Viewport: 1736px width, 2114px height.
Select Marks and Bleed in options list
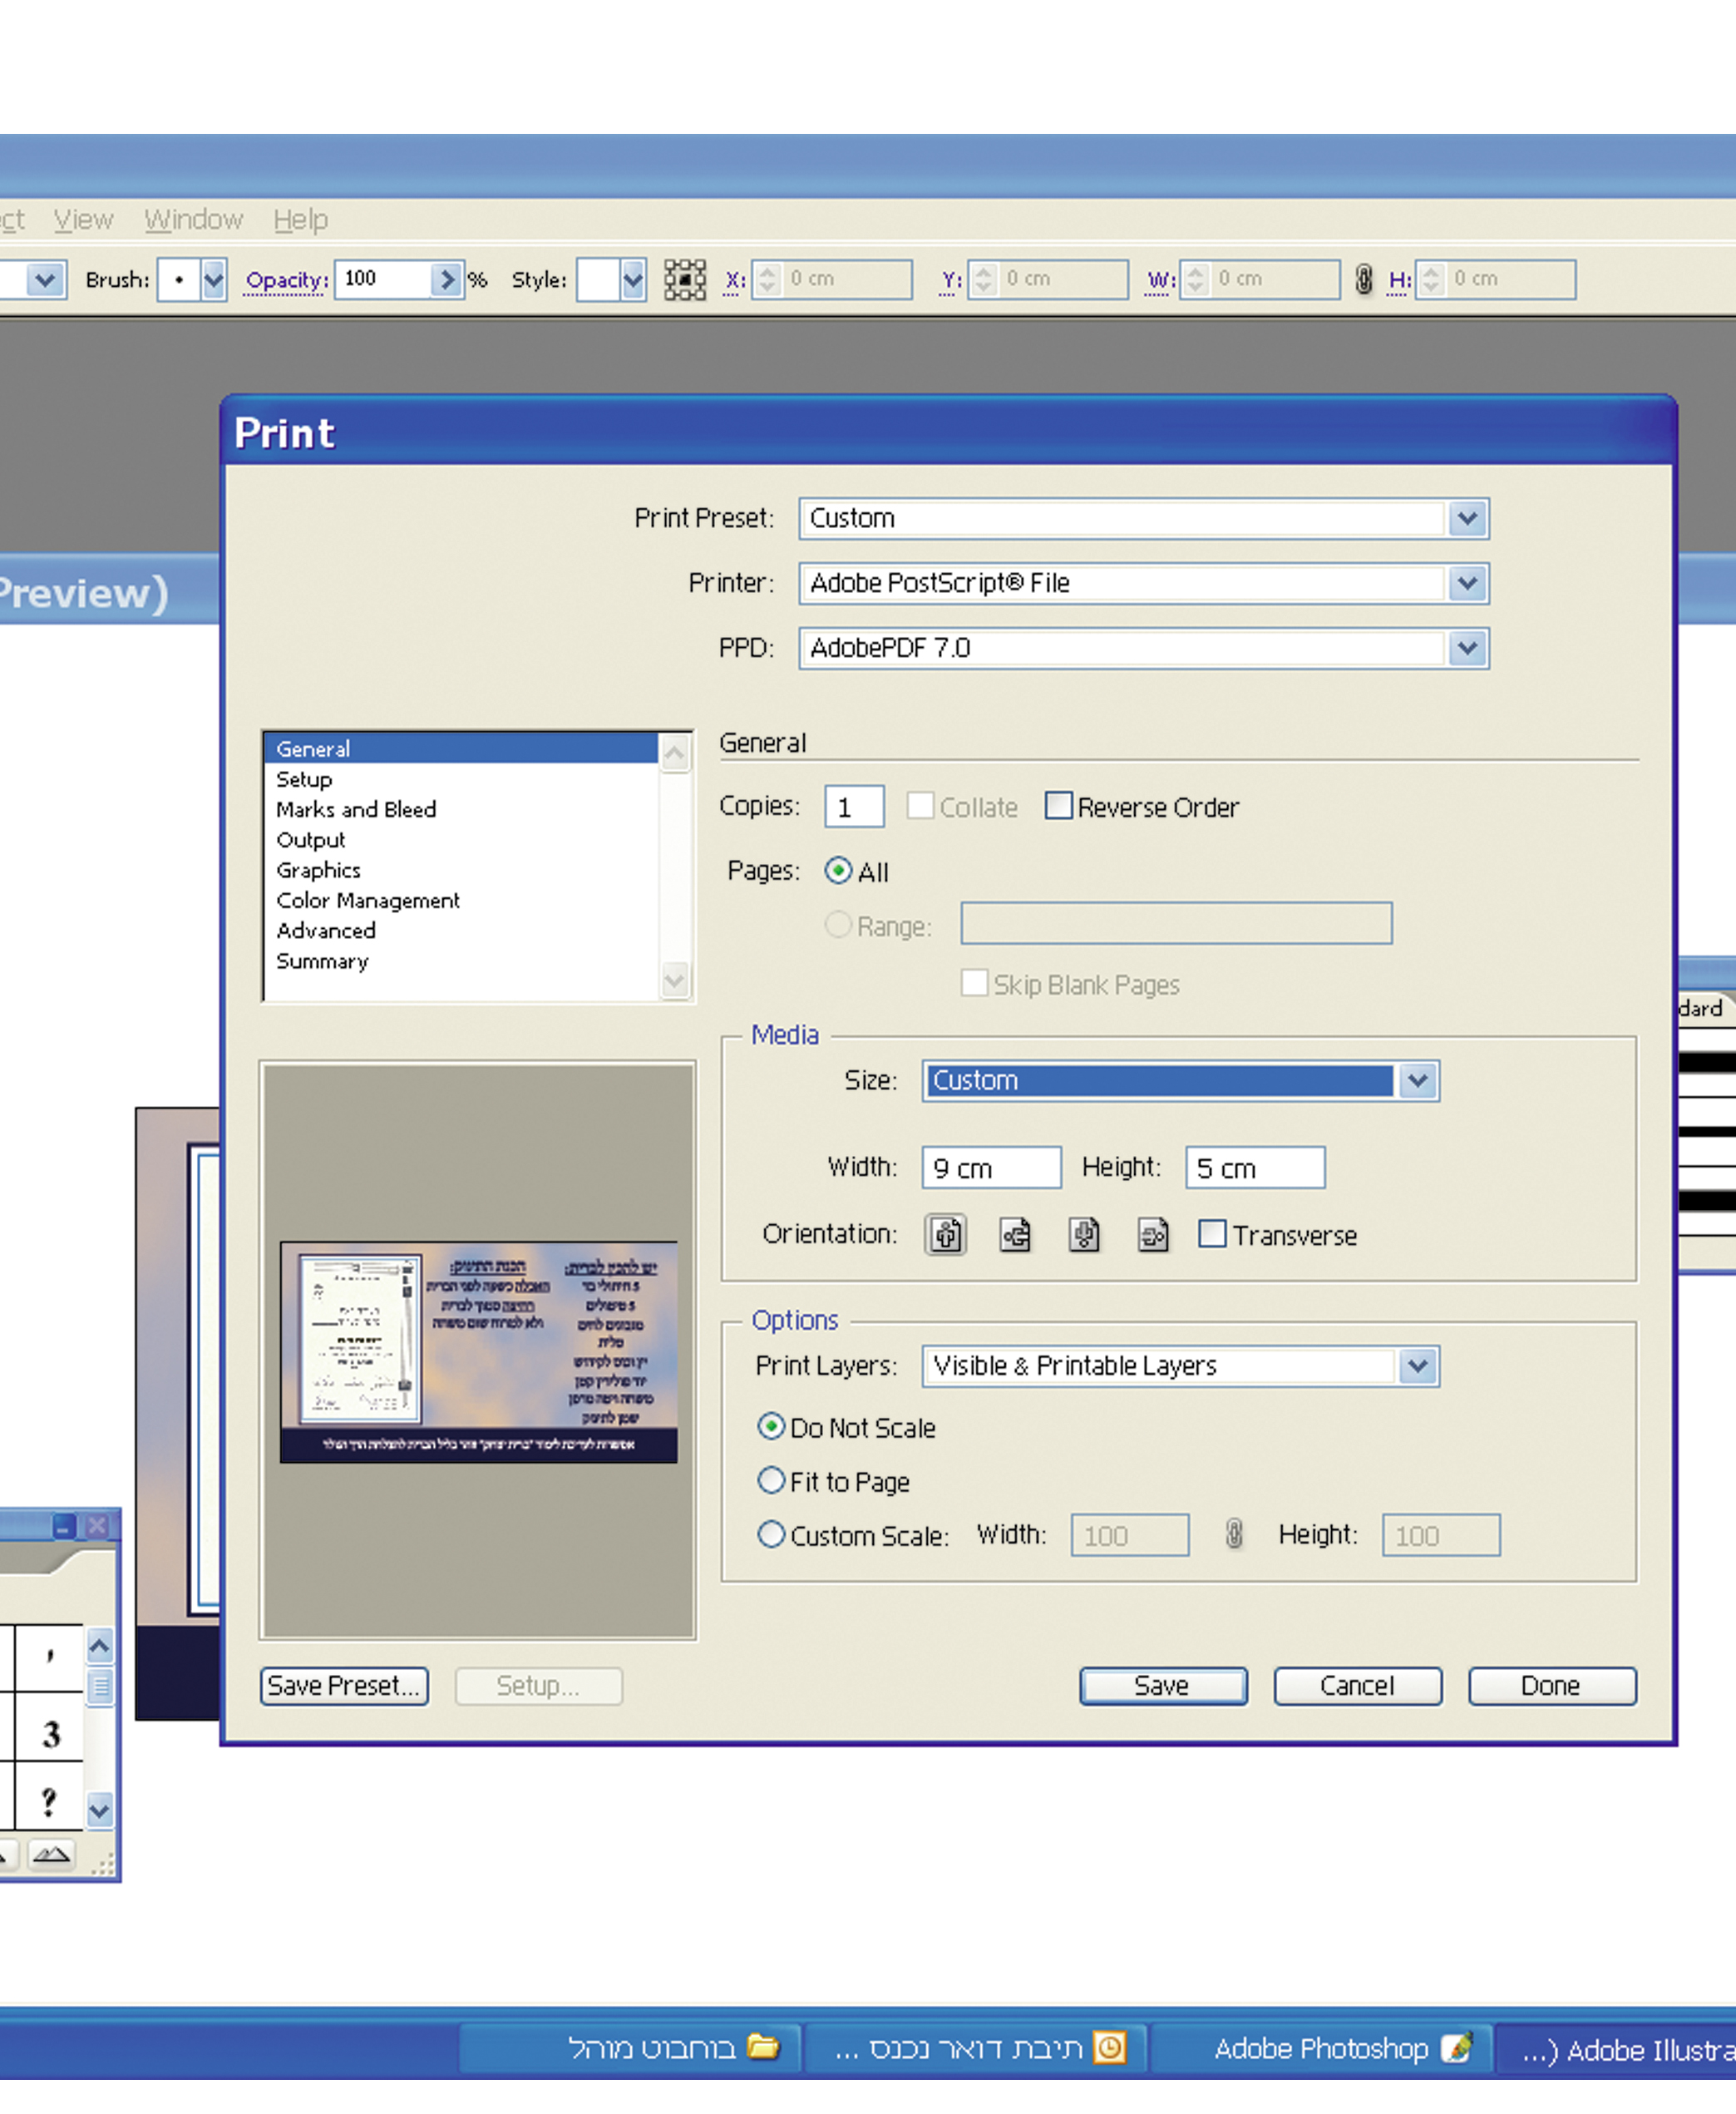(x=356, y=809)
